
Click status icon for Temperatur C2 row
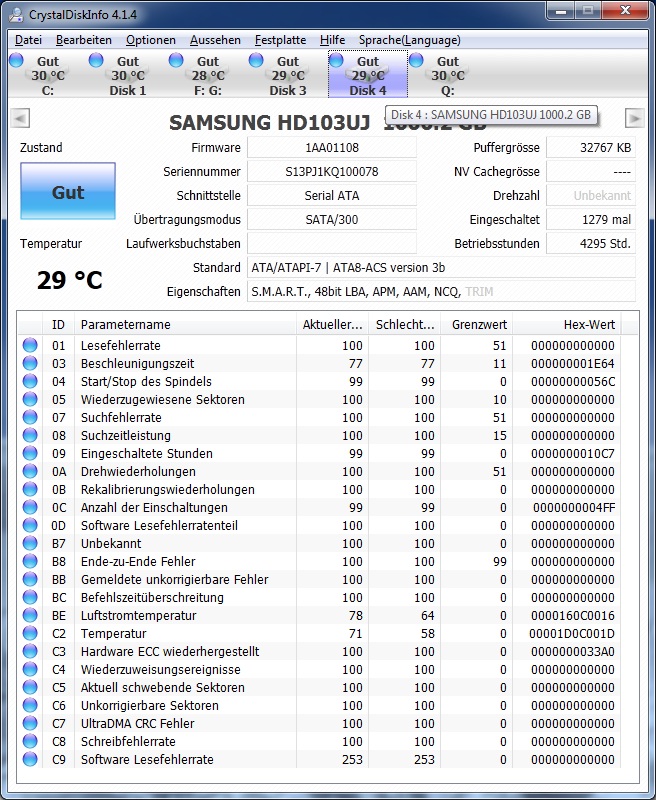[x=30, y=633]
